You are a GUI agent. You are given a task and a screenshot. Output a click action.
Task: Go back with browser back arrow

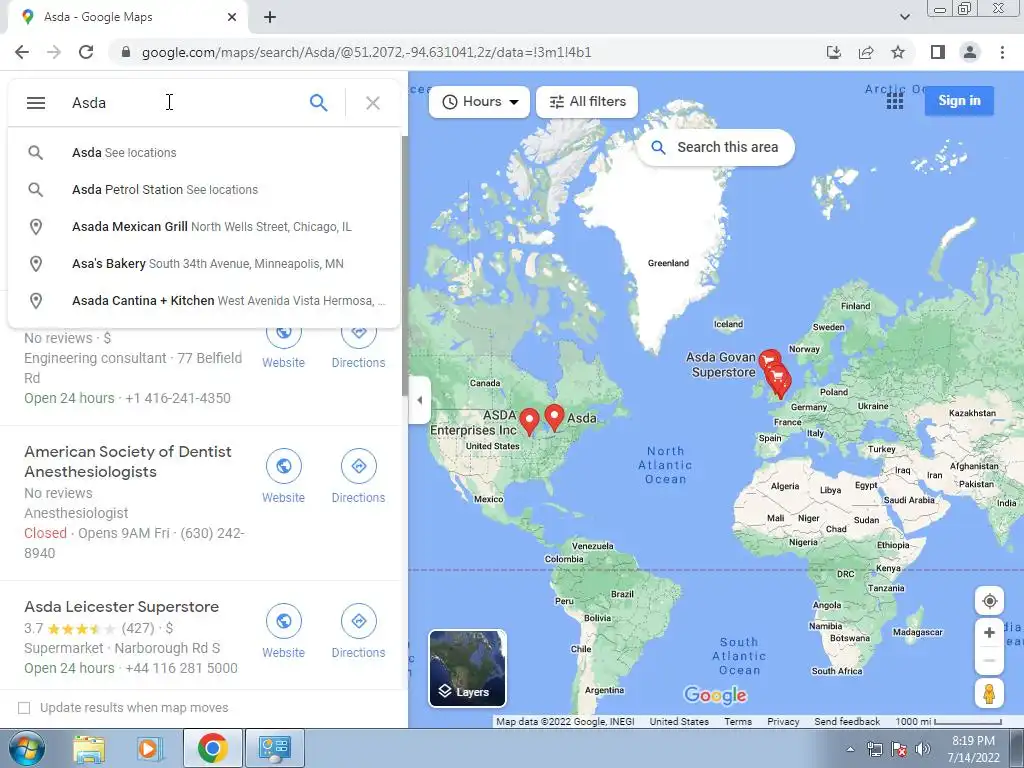pyautogui.click(x=22, y=52)
